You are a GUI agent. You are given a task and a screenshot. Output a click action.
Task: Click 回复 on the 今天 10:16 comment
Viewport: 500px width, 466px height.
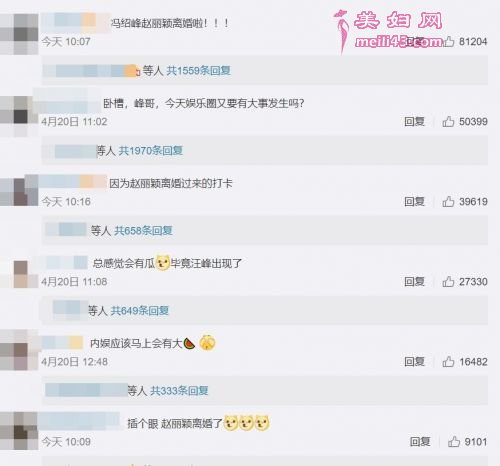coord(414,201)
